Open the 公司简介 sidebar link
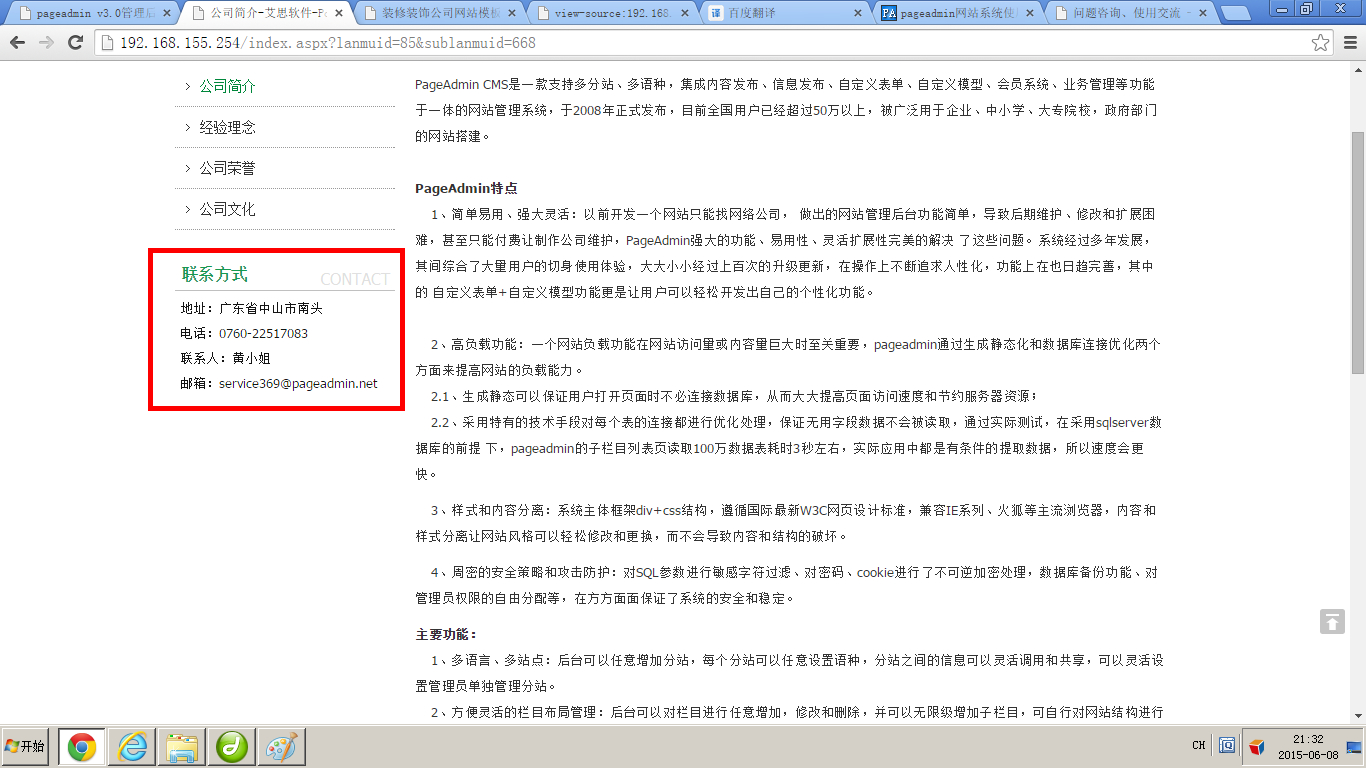The height and width of the screenshot is (768, 1366). coord(227,86)
